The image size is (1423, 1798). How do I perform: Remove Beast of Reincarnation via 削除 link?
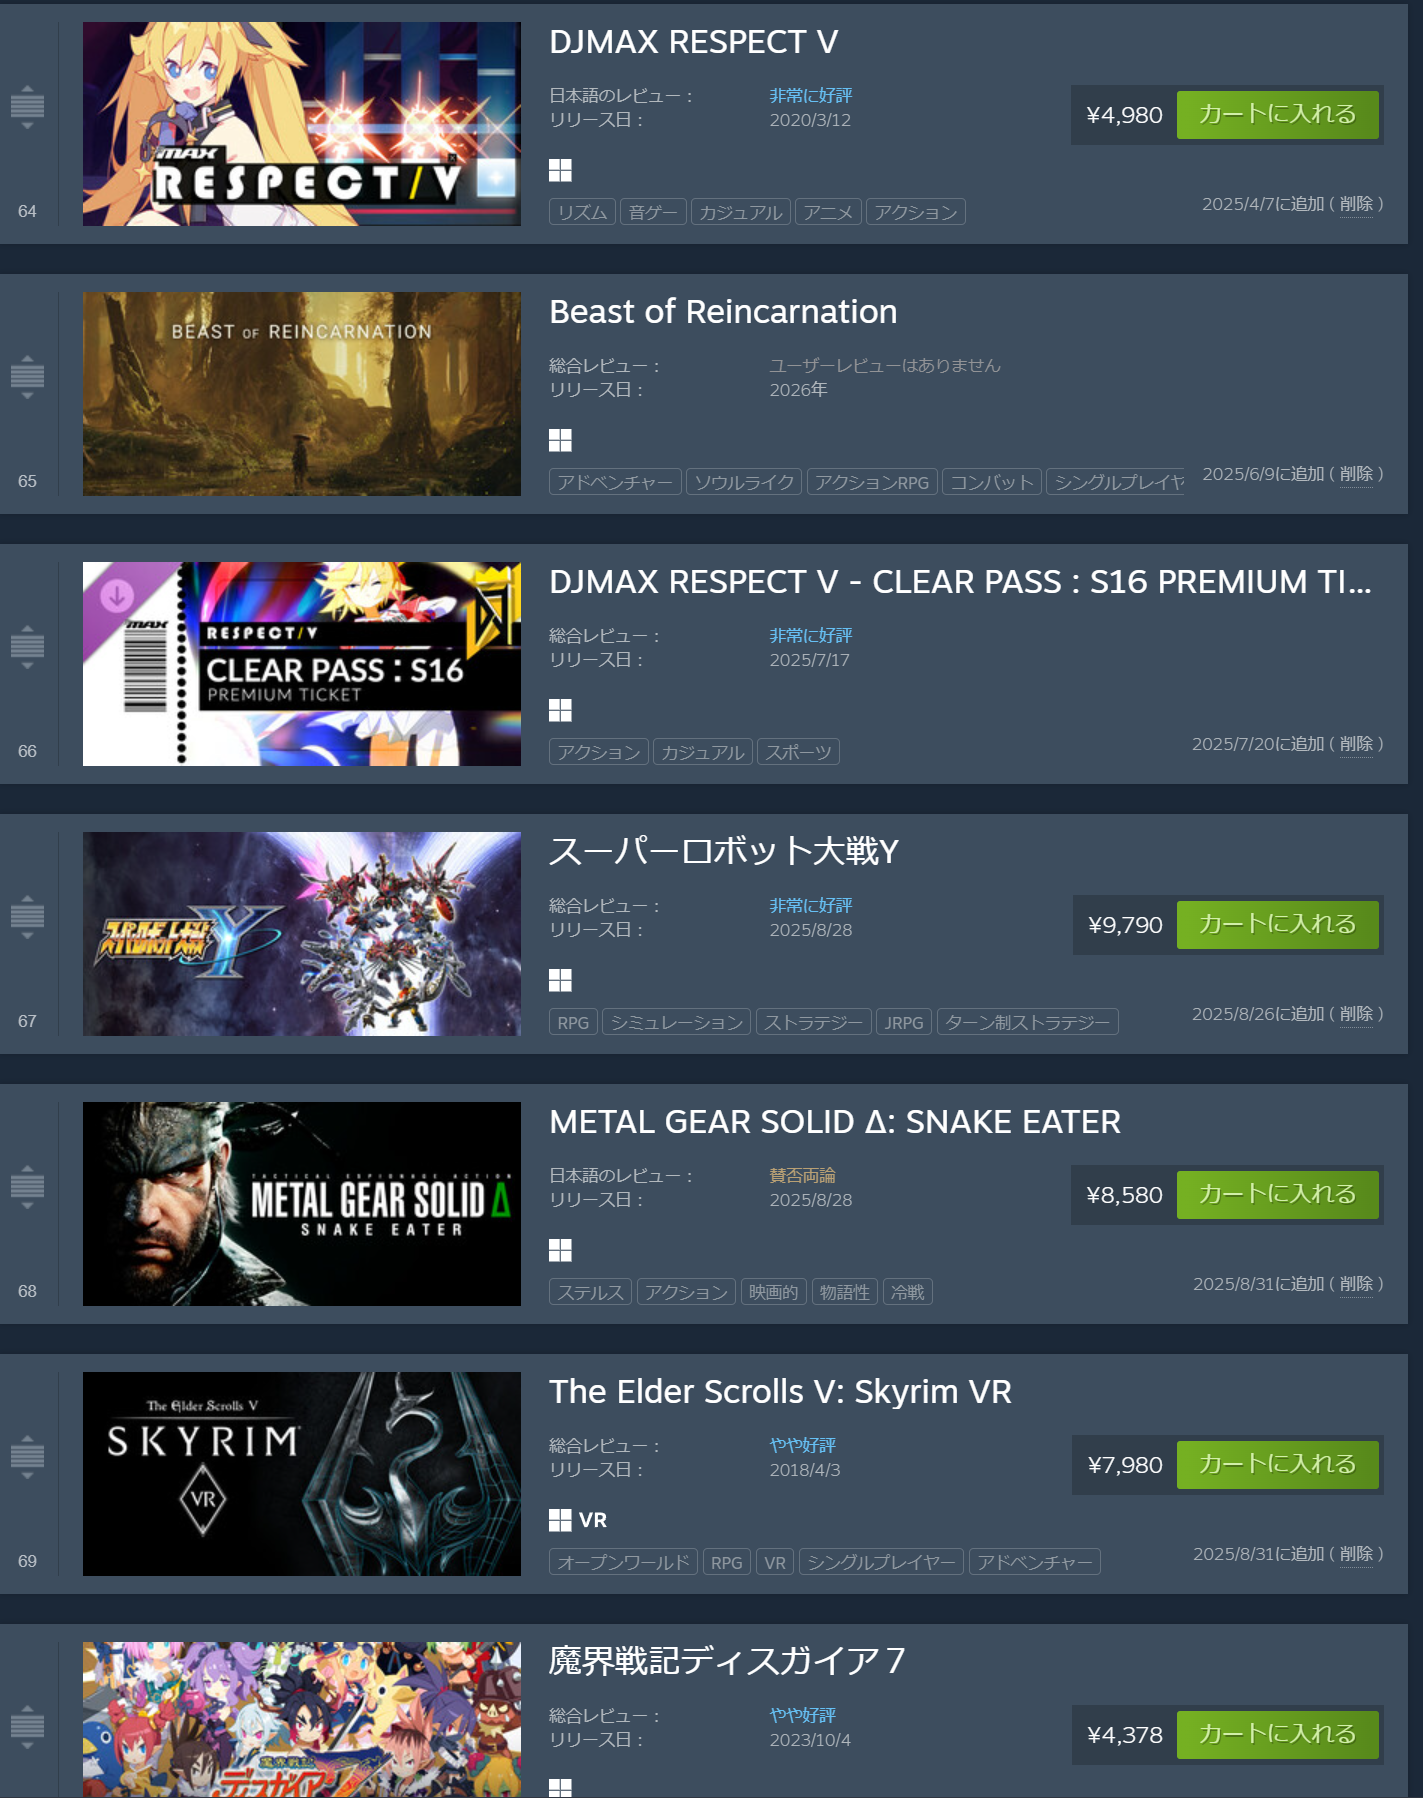click(x=1356, y=474)
